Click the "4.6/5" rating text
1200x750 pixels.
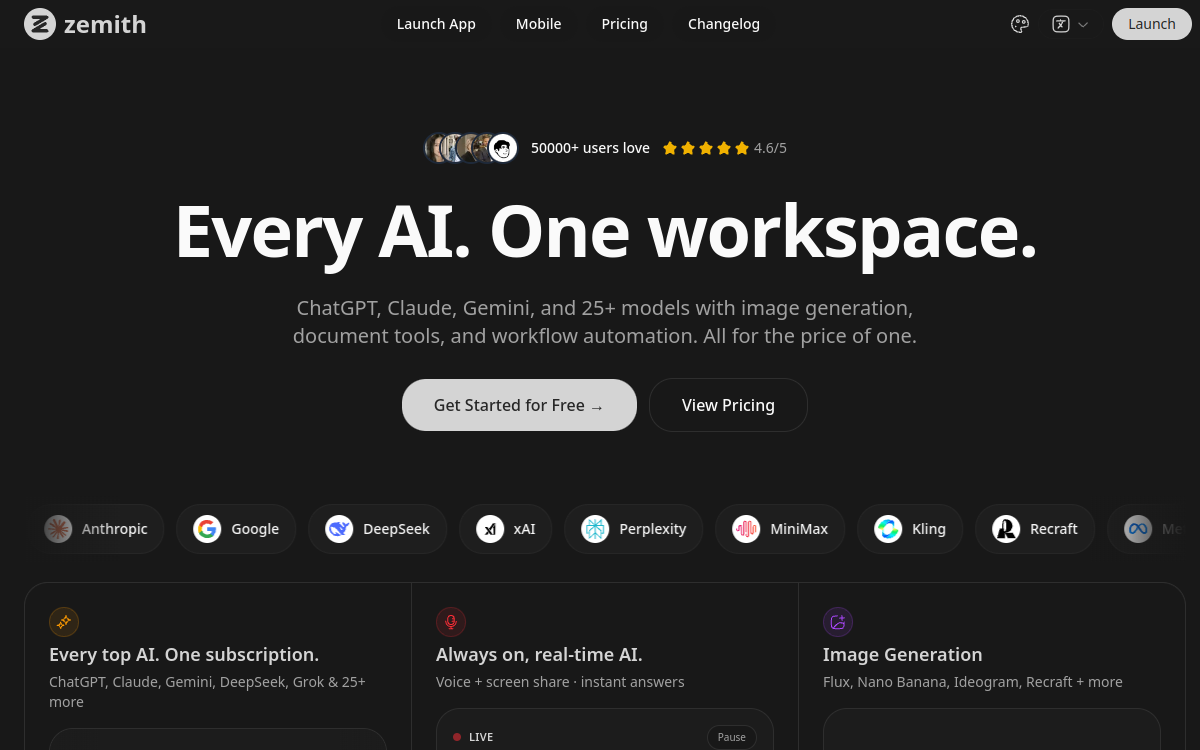pyautogui.click(x=770, y=148)
